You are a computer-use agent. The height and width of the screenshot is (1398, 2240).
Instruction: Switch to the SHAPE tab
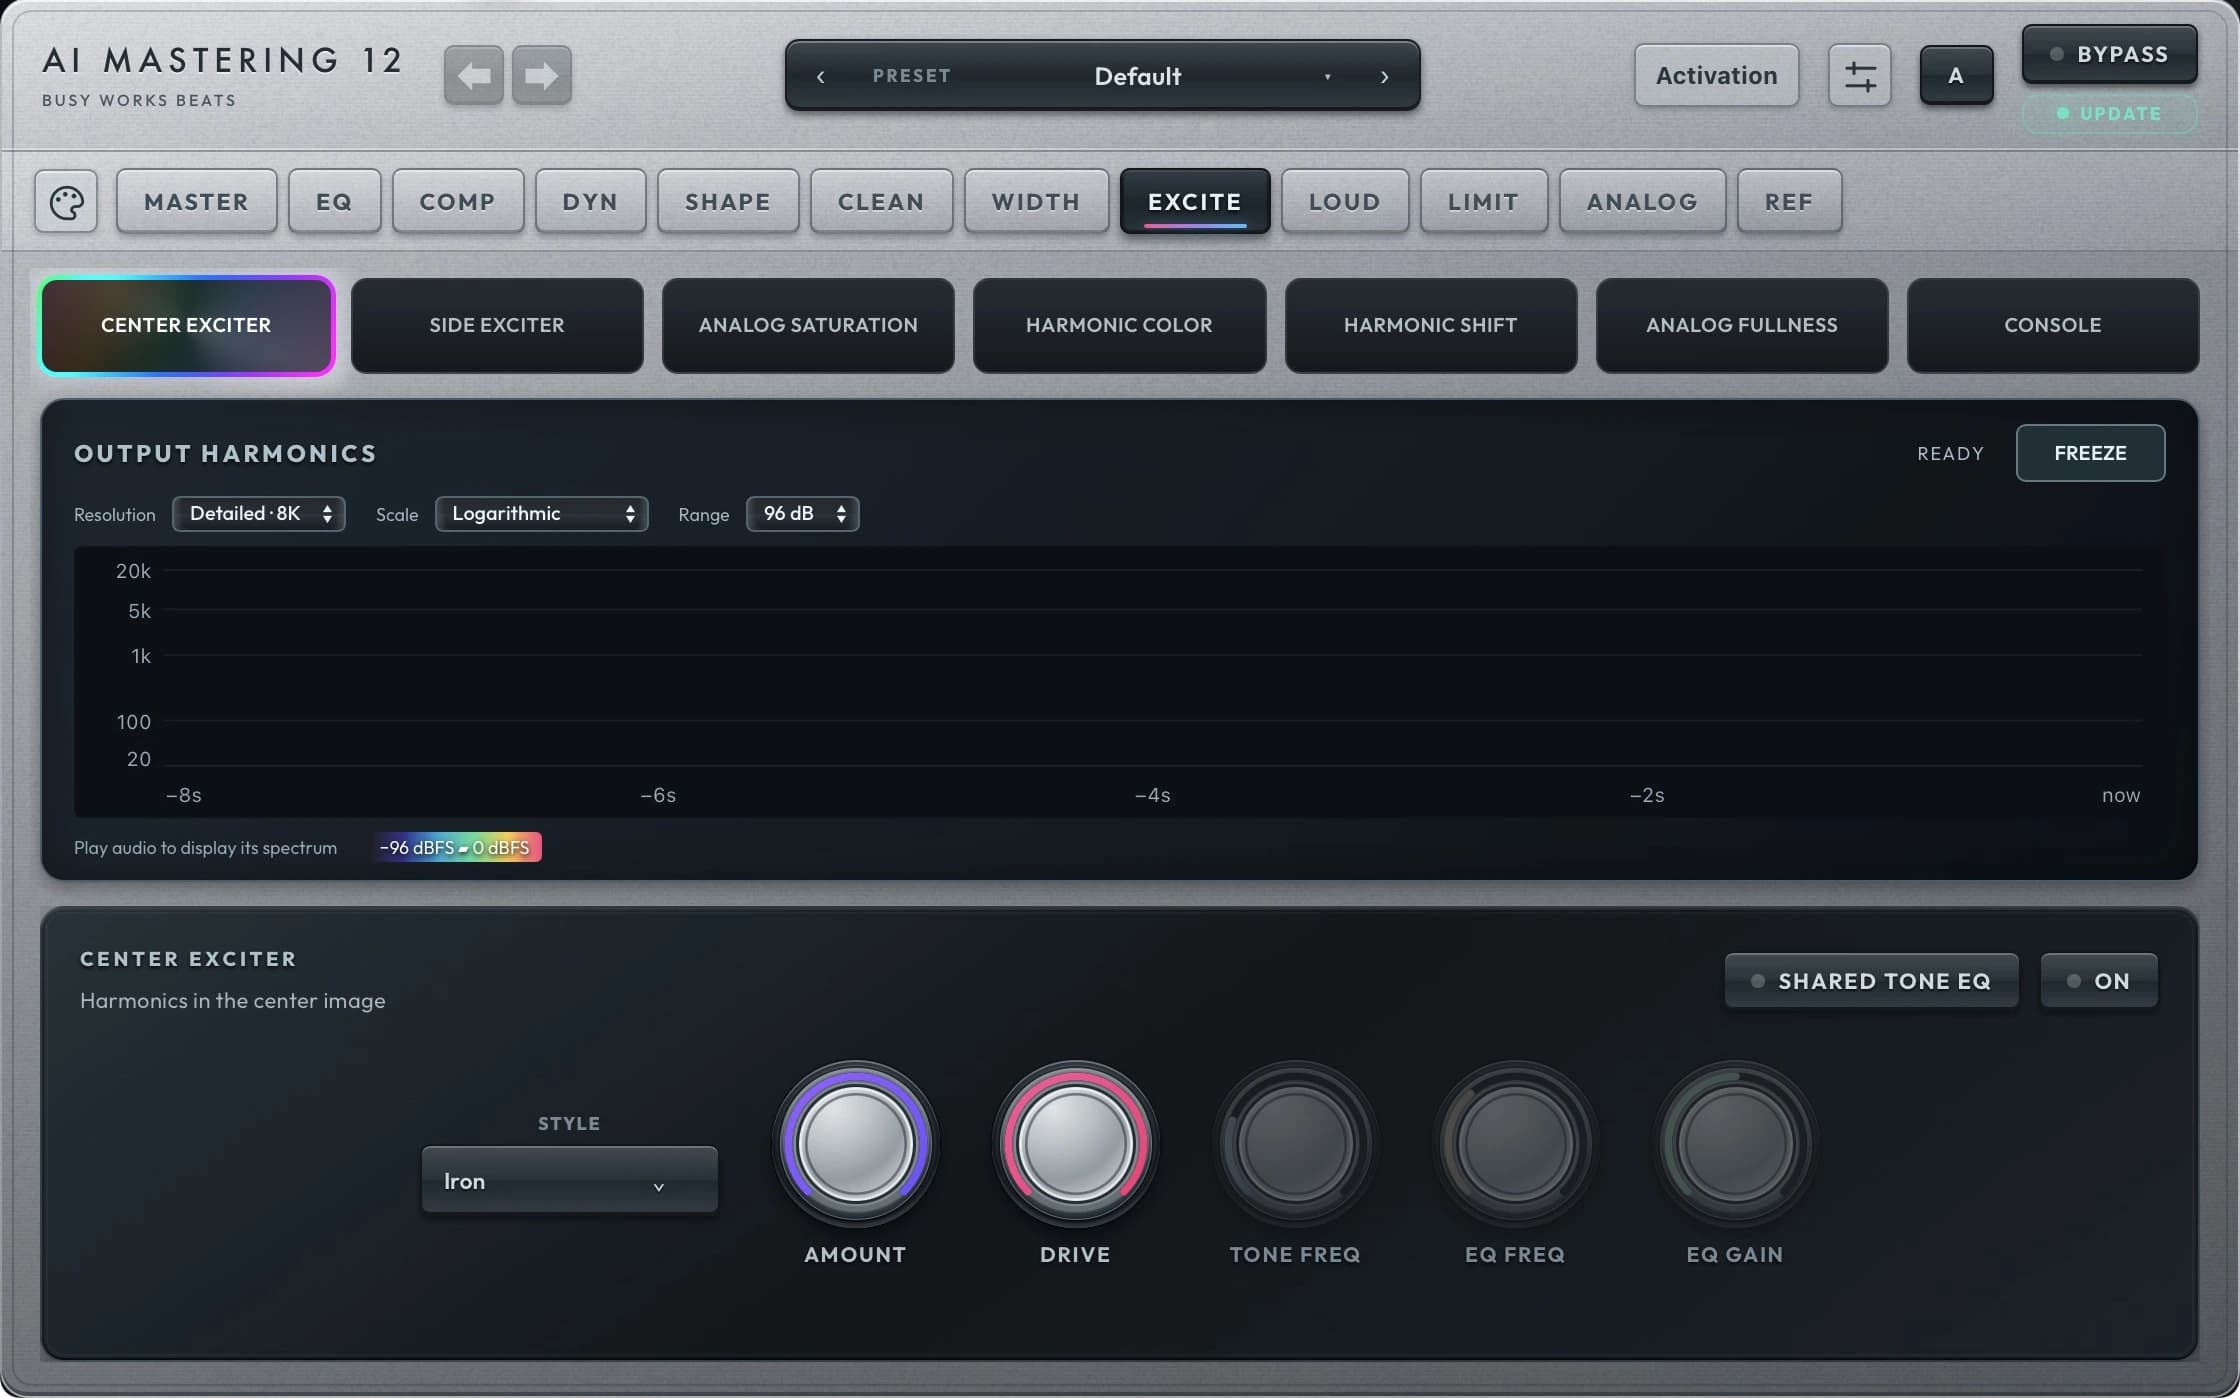coord(728,202)
